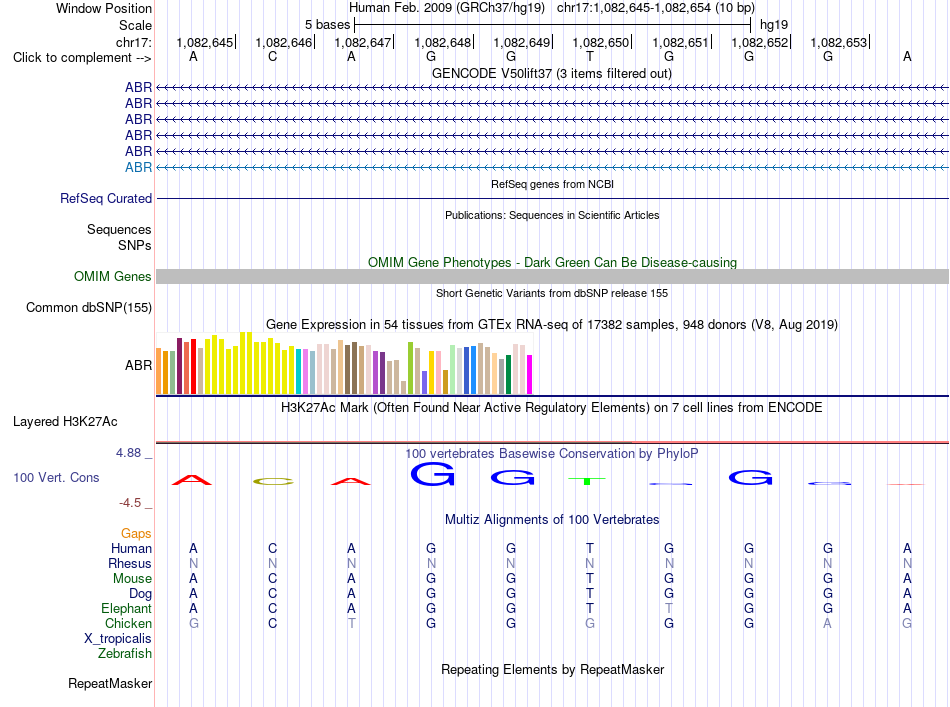Click the Multiz Alignments of 100 Vertebrates title
Image resolution: width=950 pixels, height=707 pixels.
pos(552,519)
